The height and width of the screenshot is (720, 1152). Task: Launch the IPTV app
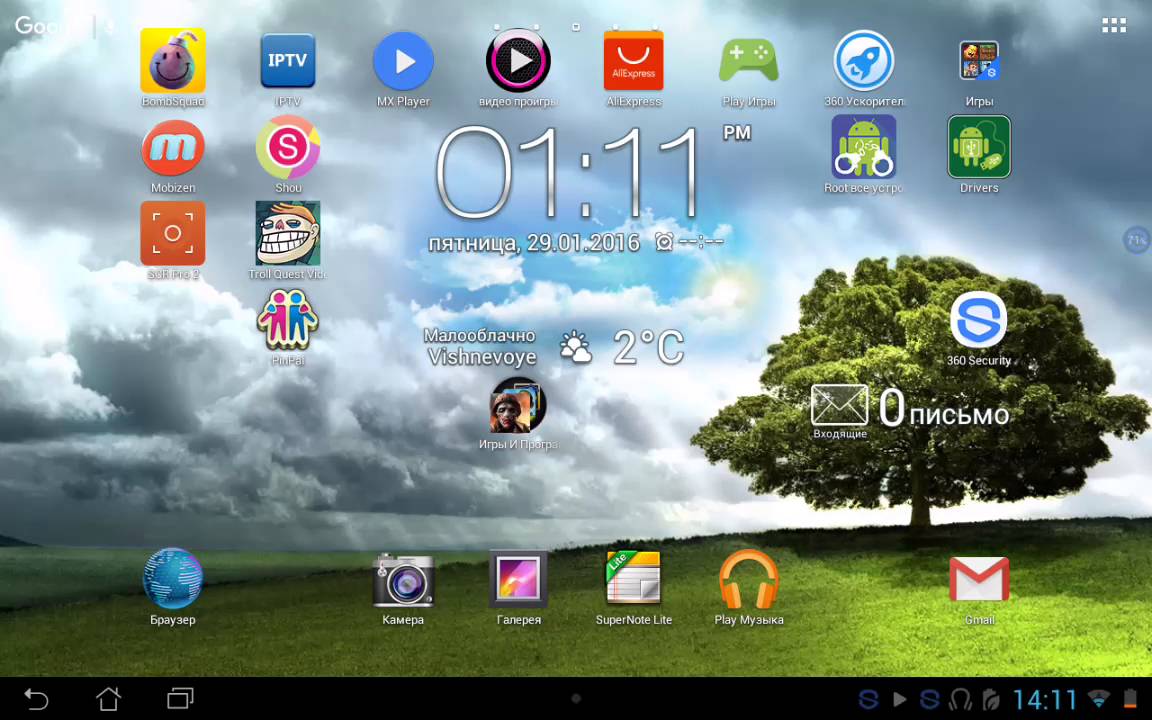[x=287, y=60]
